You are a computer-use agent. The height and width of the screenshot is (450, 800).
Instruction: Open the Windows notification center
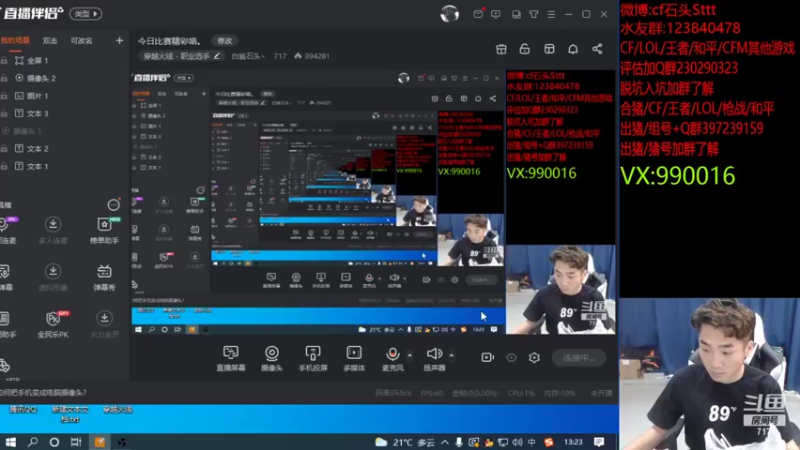coord(599,441)
